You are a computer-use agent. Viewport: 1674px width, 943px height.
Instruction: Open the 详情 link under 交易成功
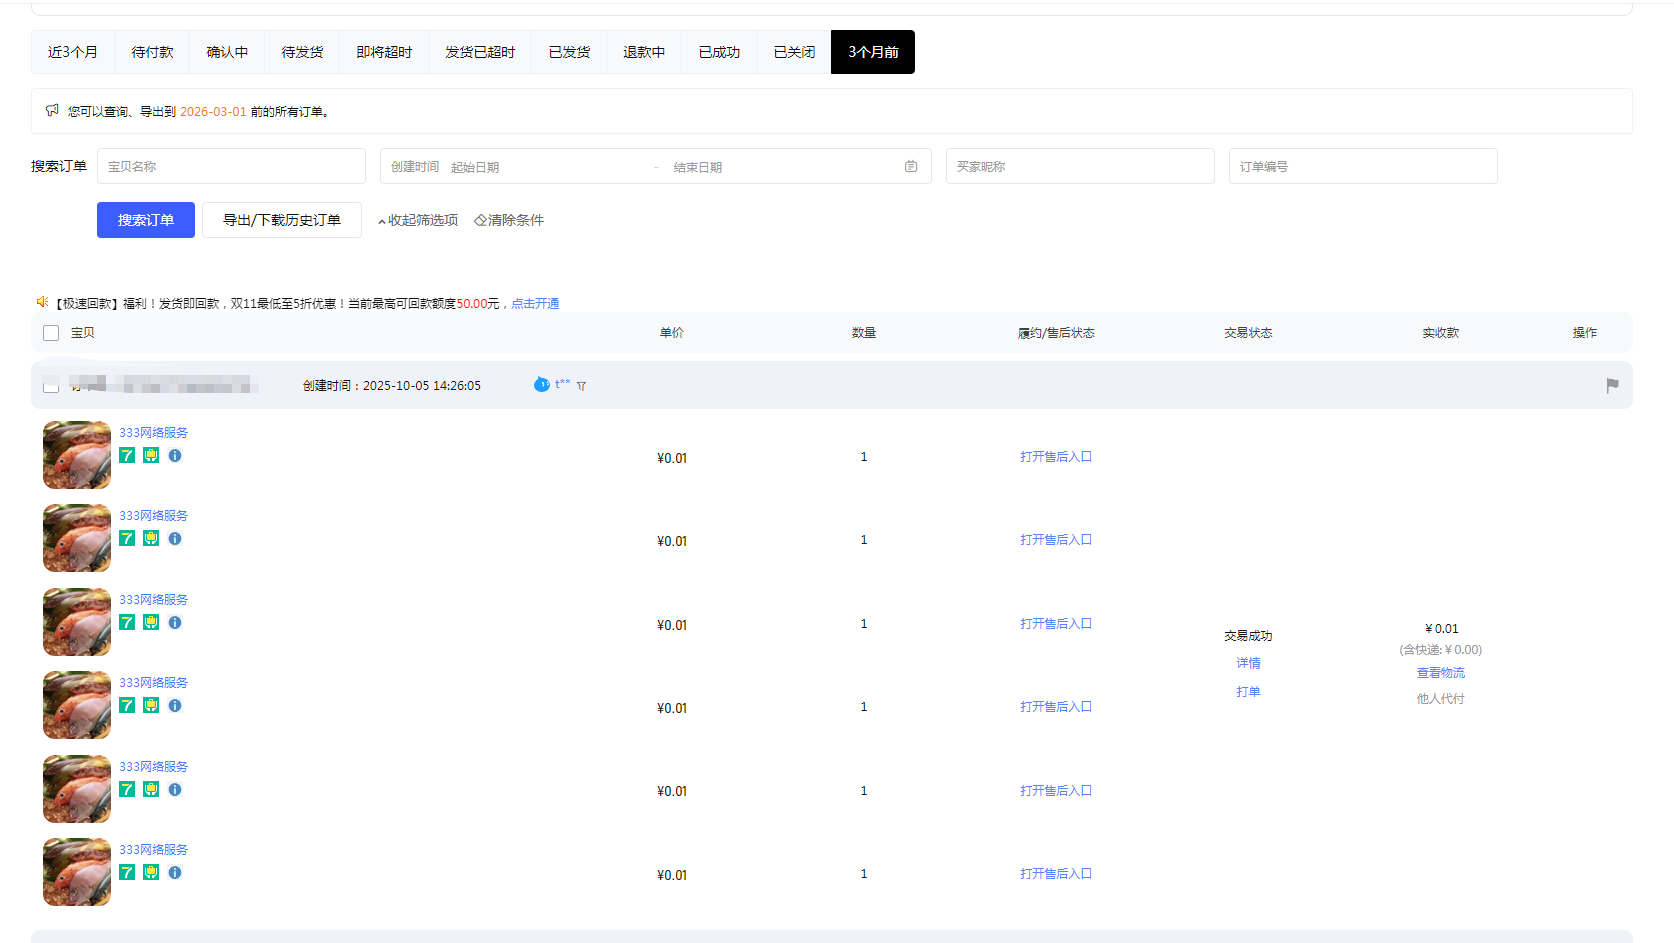[1248, 663]
